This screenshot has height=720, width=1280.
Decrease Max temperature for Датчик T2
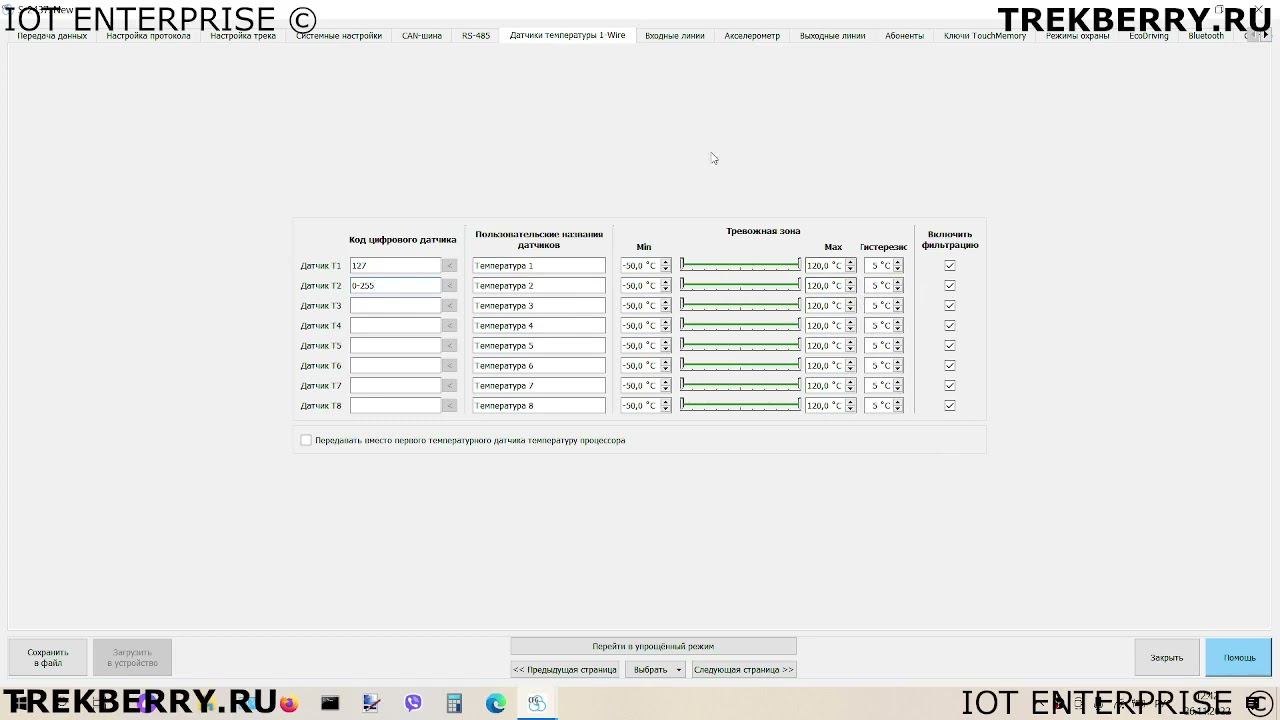point(851,289)
